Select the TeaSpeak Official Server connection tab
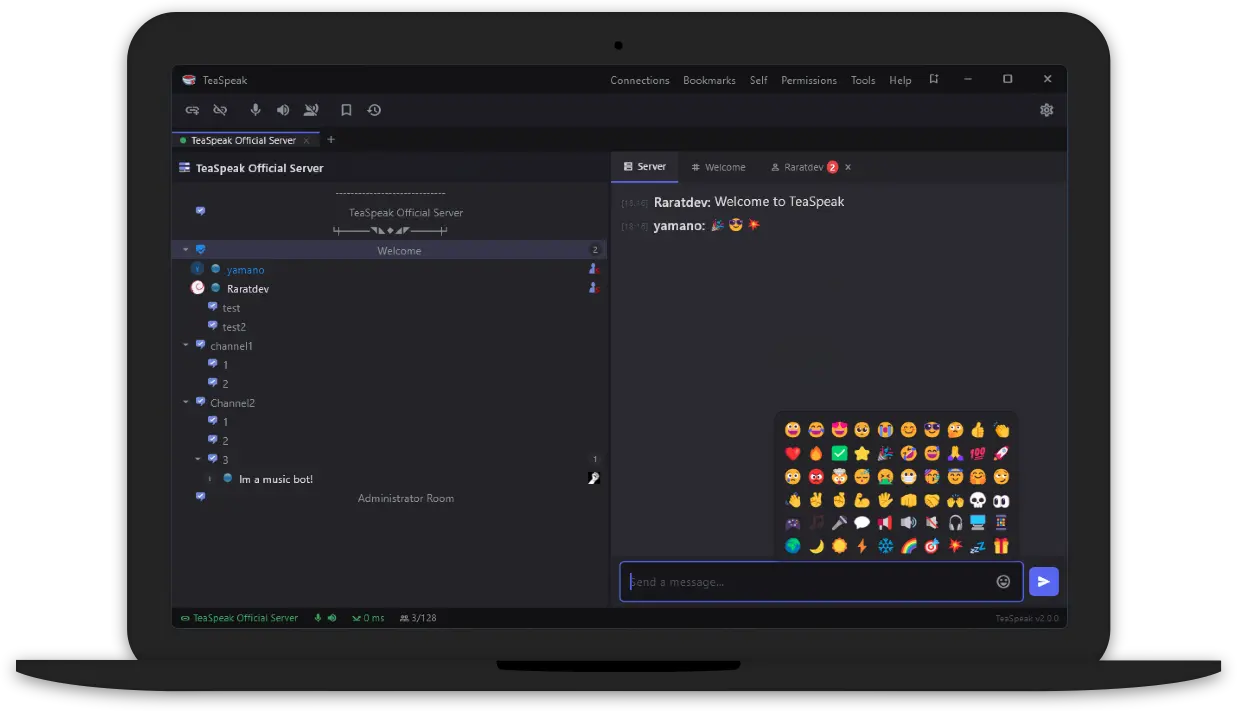This screenshot has width=1237, height=711. [243, 140]
